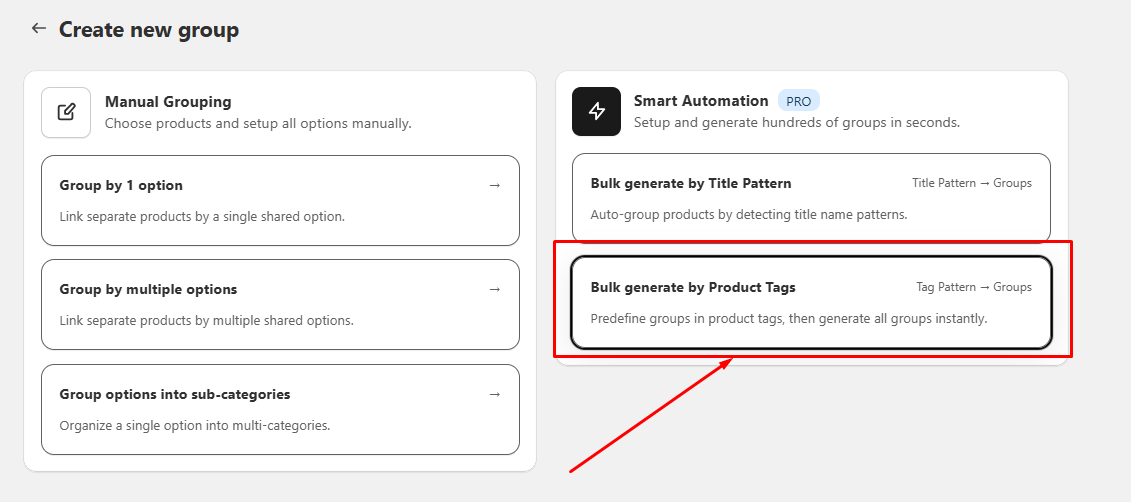This screenshot has width=1131, height=502.
Task: Open Group options into sub-categories card
Action: pos(280,409)
